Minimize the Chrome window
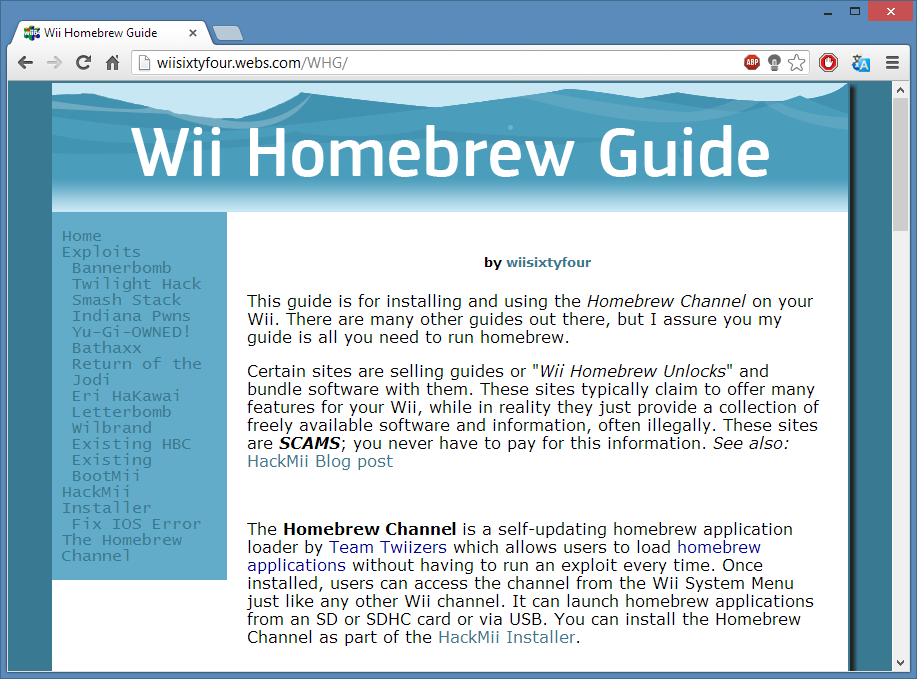The image size is (917, 679). point(828,12)
